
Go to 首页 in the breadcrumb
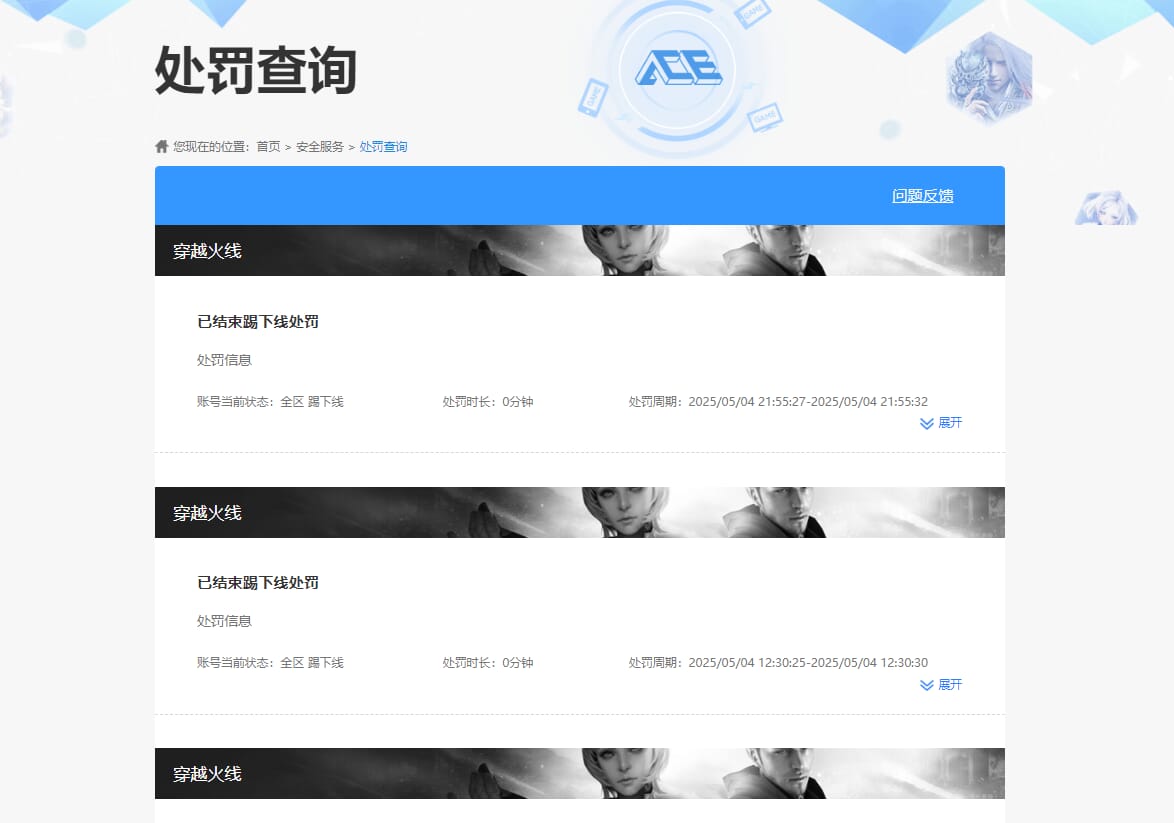[268, 147]
